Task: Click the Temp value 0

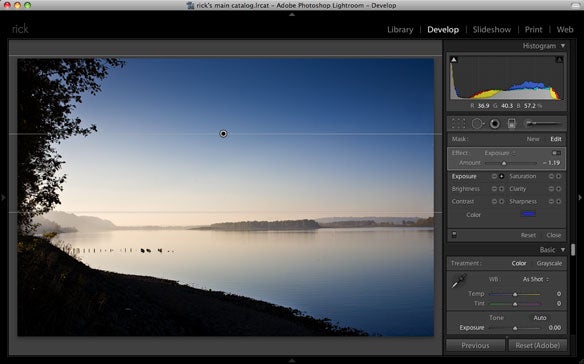Action: pyautogui.click(x=559, y=294)
